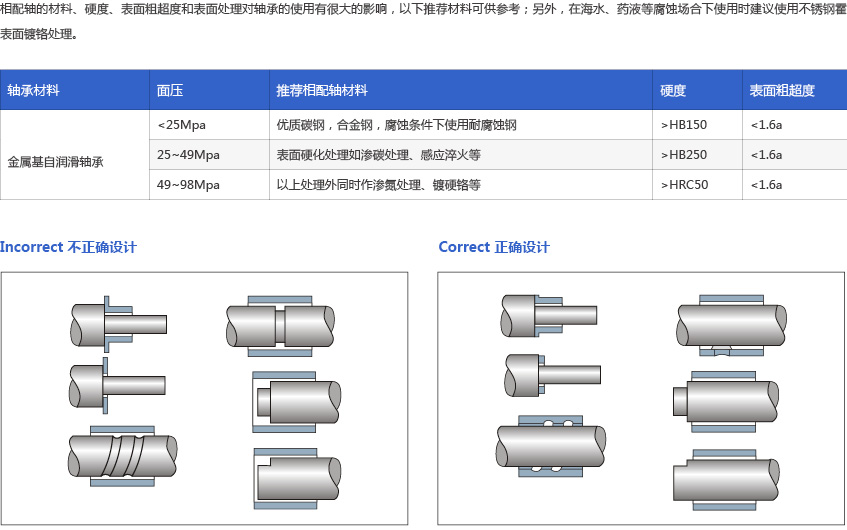
Task: Click the '硬度' column header
Action: pos(673,90)
